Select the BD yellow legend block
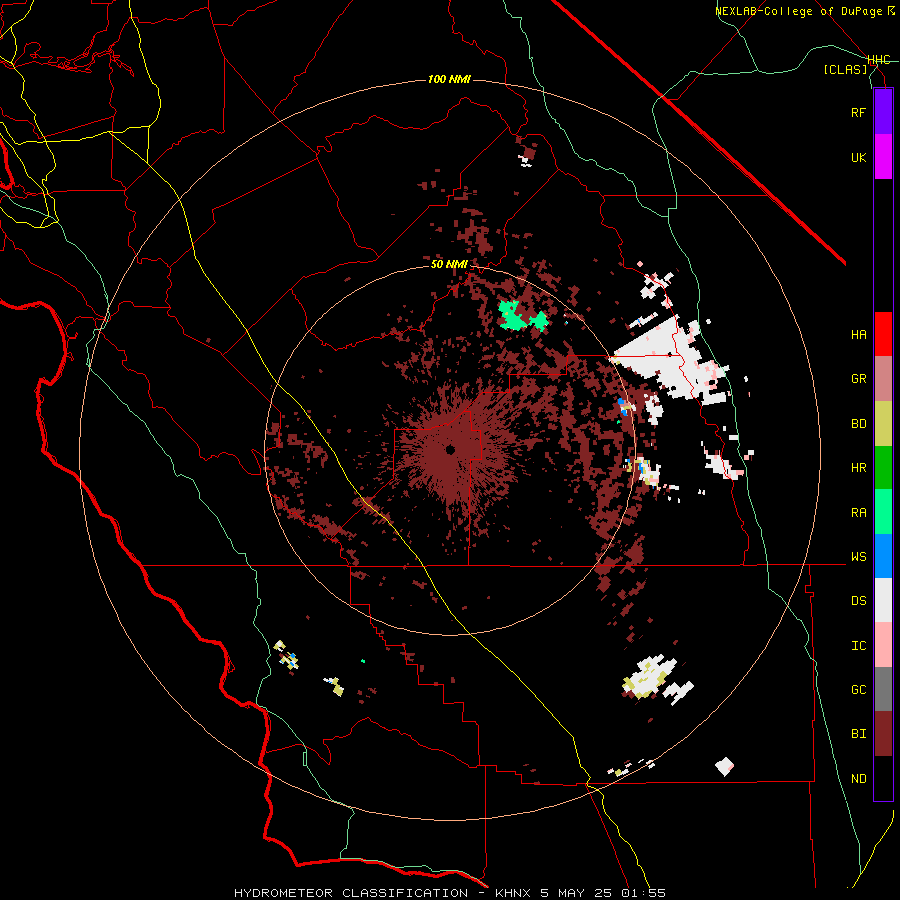This screenshot has width=900, height=900. 883,424
